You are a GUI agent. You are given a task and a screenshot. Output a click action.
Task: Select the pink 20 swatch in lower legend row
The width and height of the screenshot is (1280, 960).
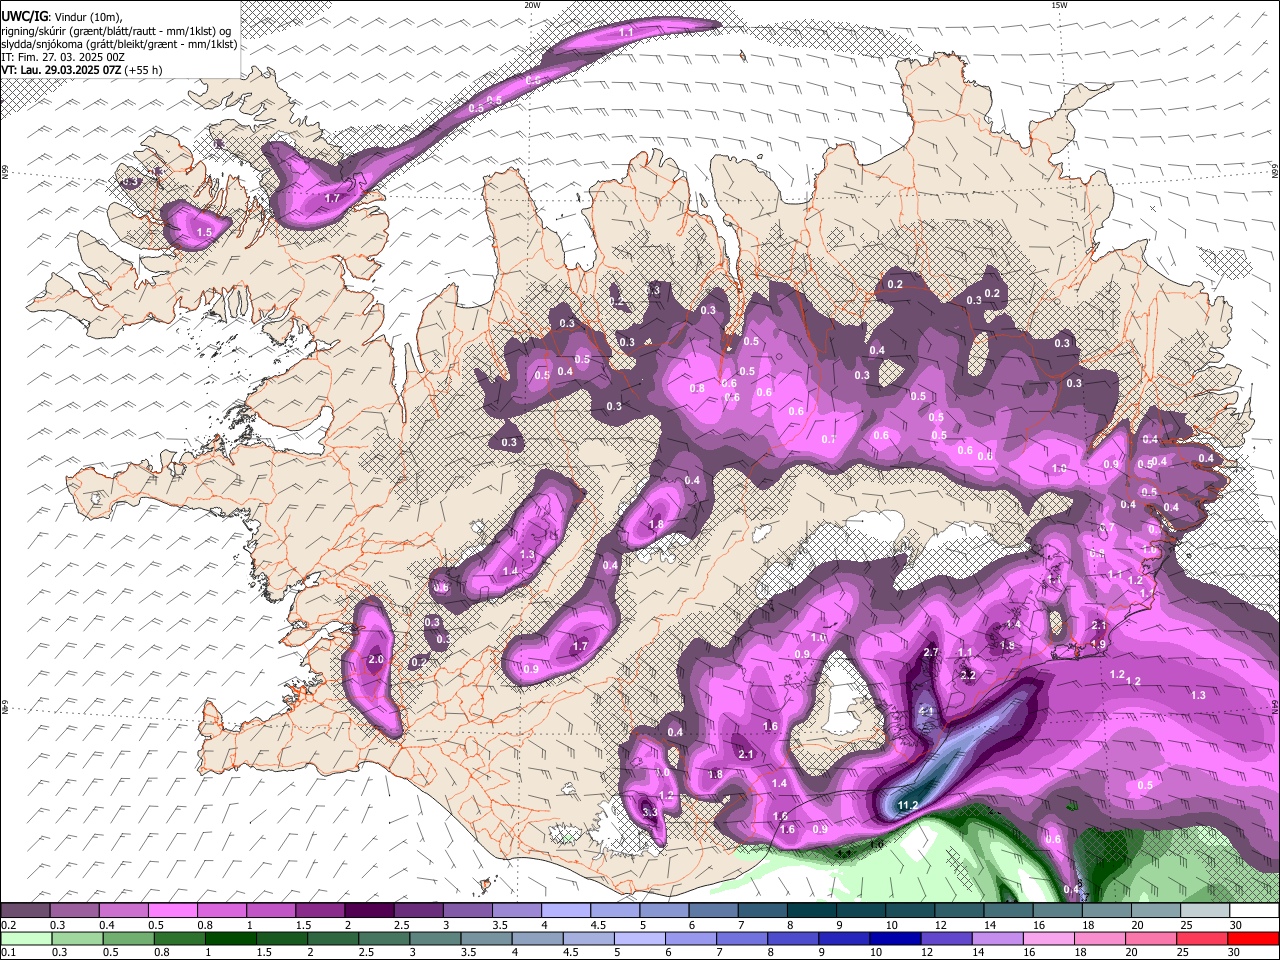pos(1151,938)
